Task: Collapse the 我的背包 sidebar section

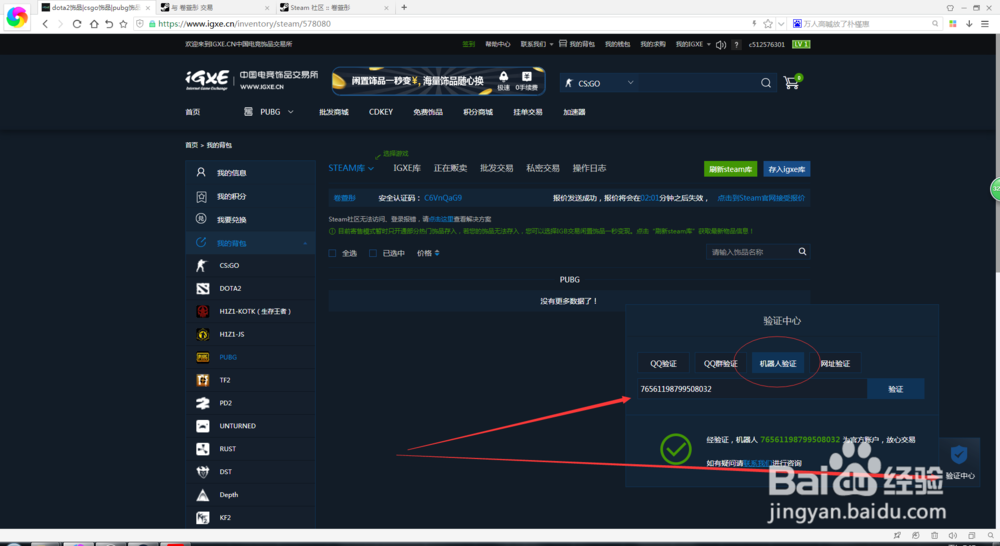Action: pos(305,243)
